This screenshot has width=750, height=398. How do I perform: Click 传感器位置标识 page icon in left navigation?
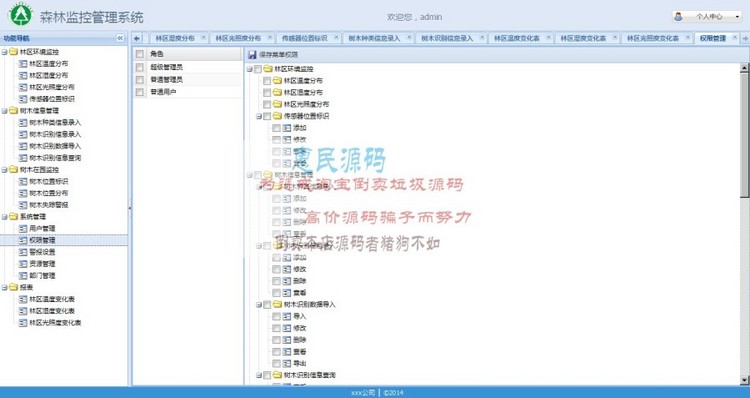[x=22, y=99]
